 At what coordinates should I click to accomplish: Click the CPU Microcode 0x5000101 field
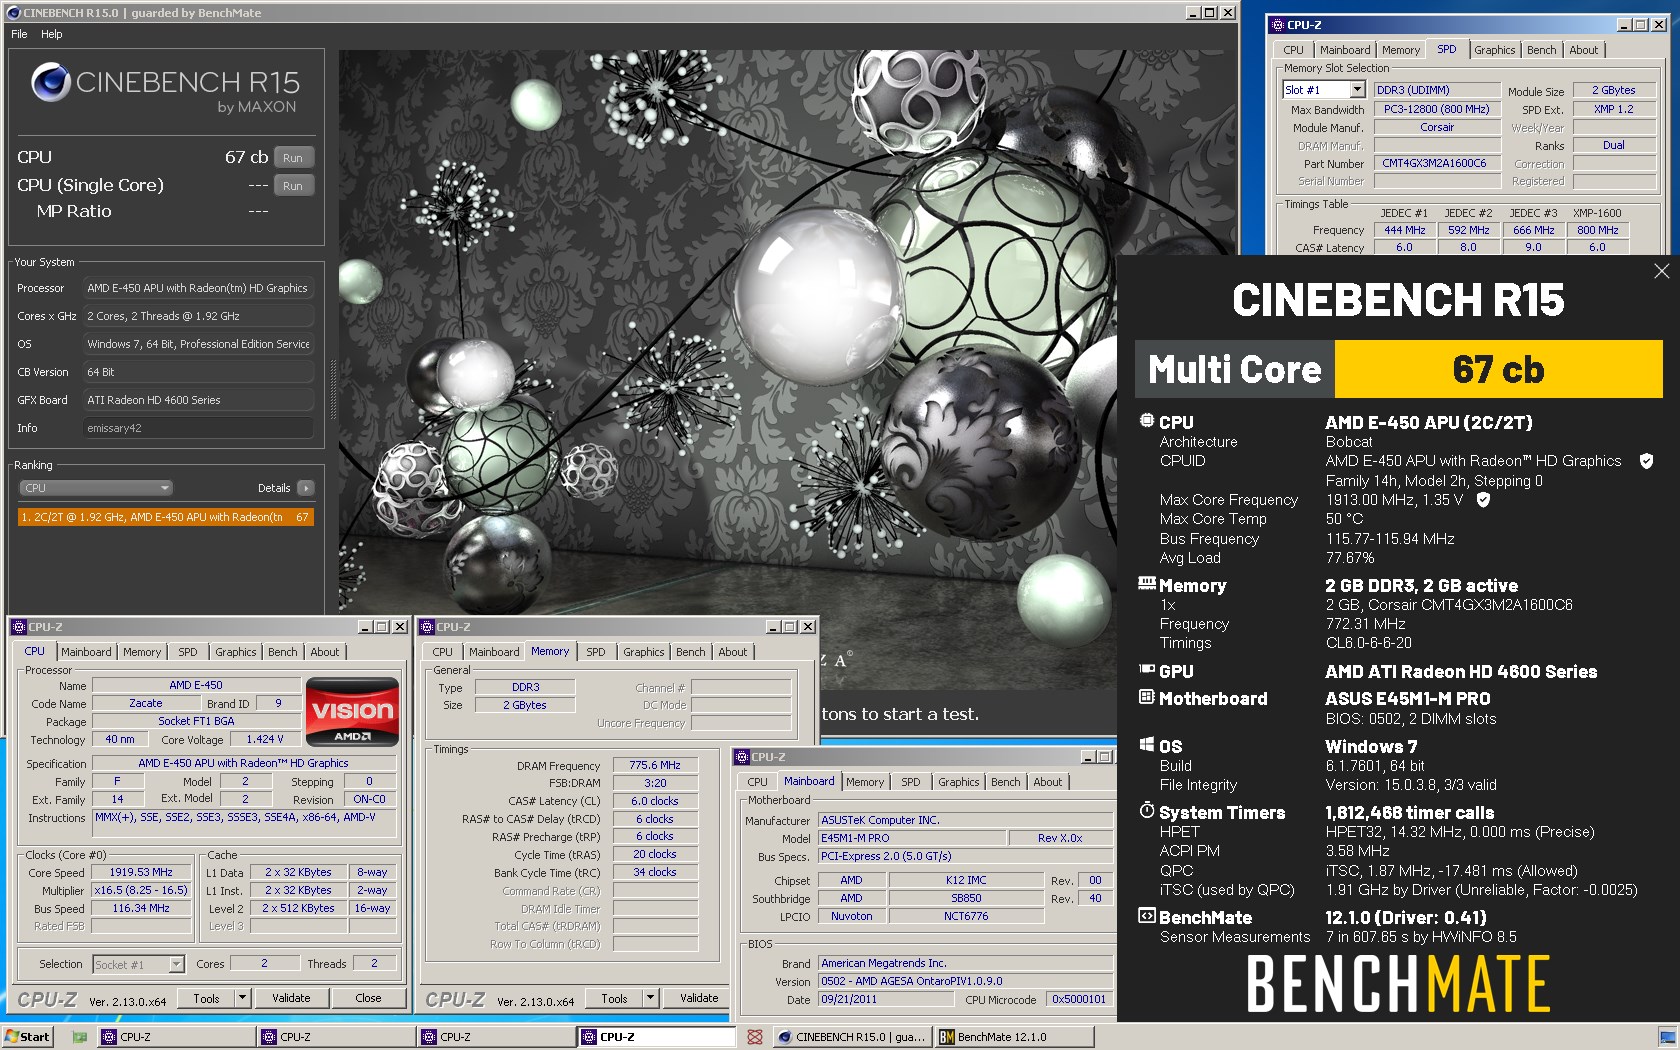[x=1078, y=999]
